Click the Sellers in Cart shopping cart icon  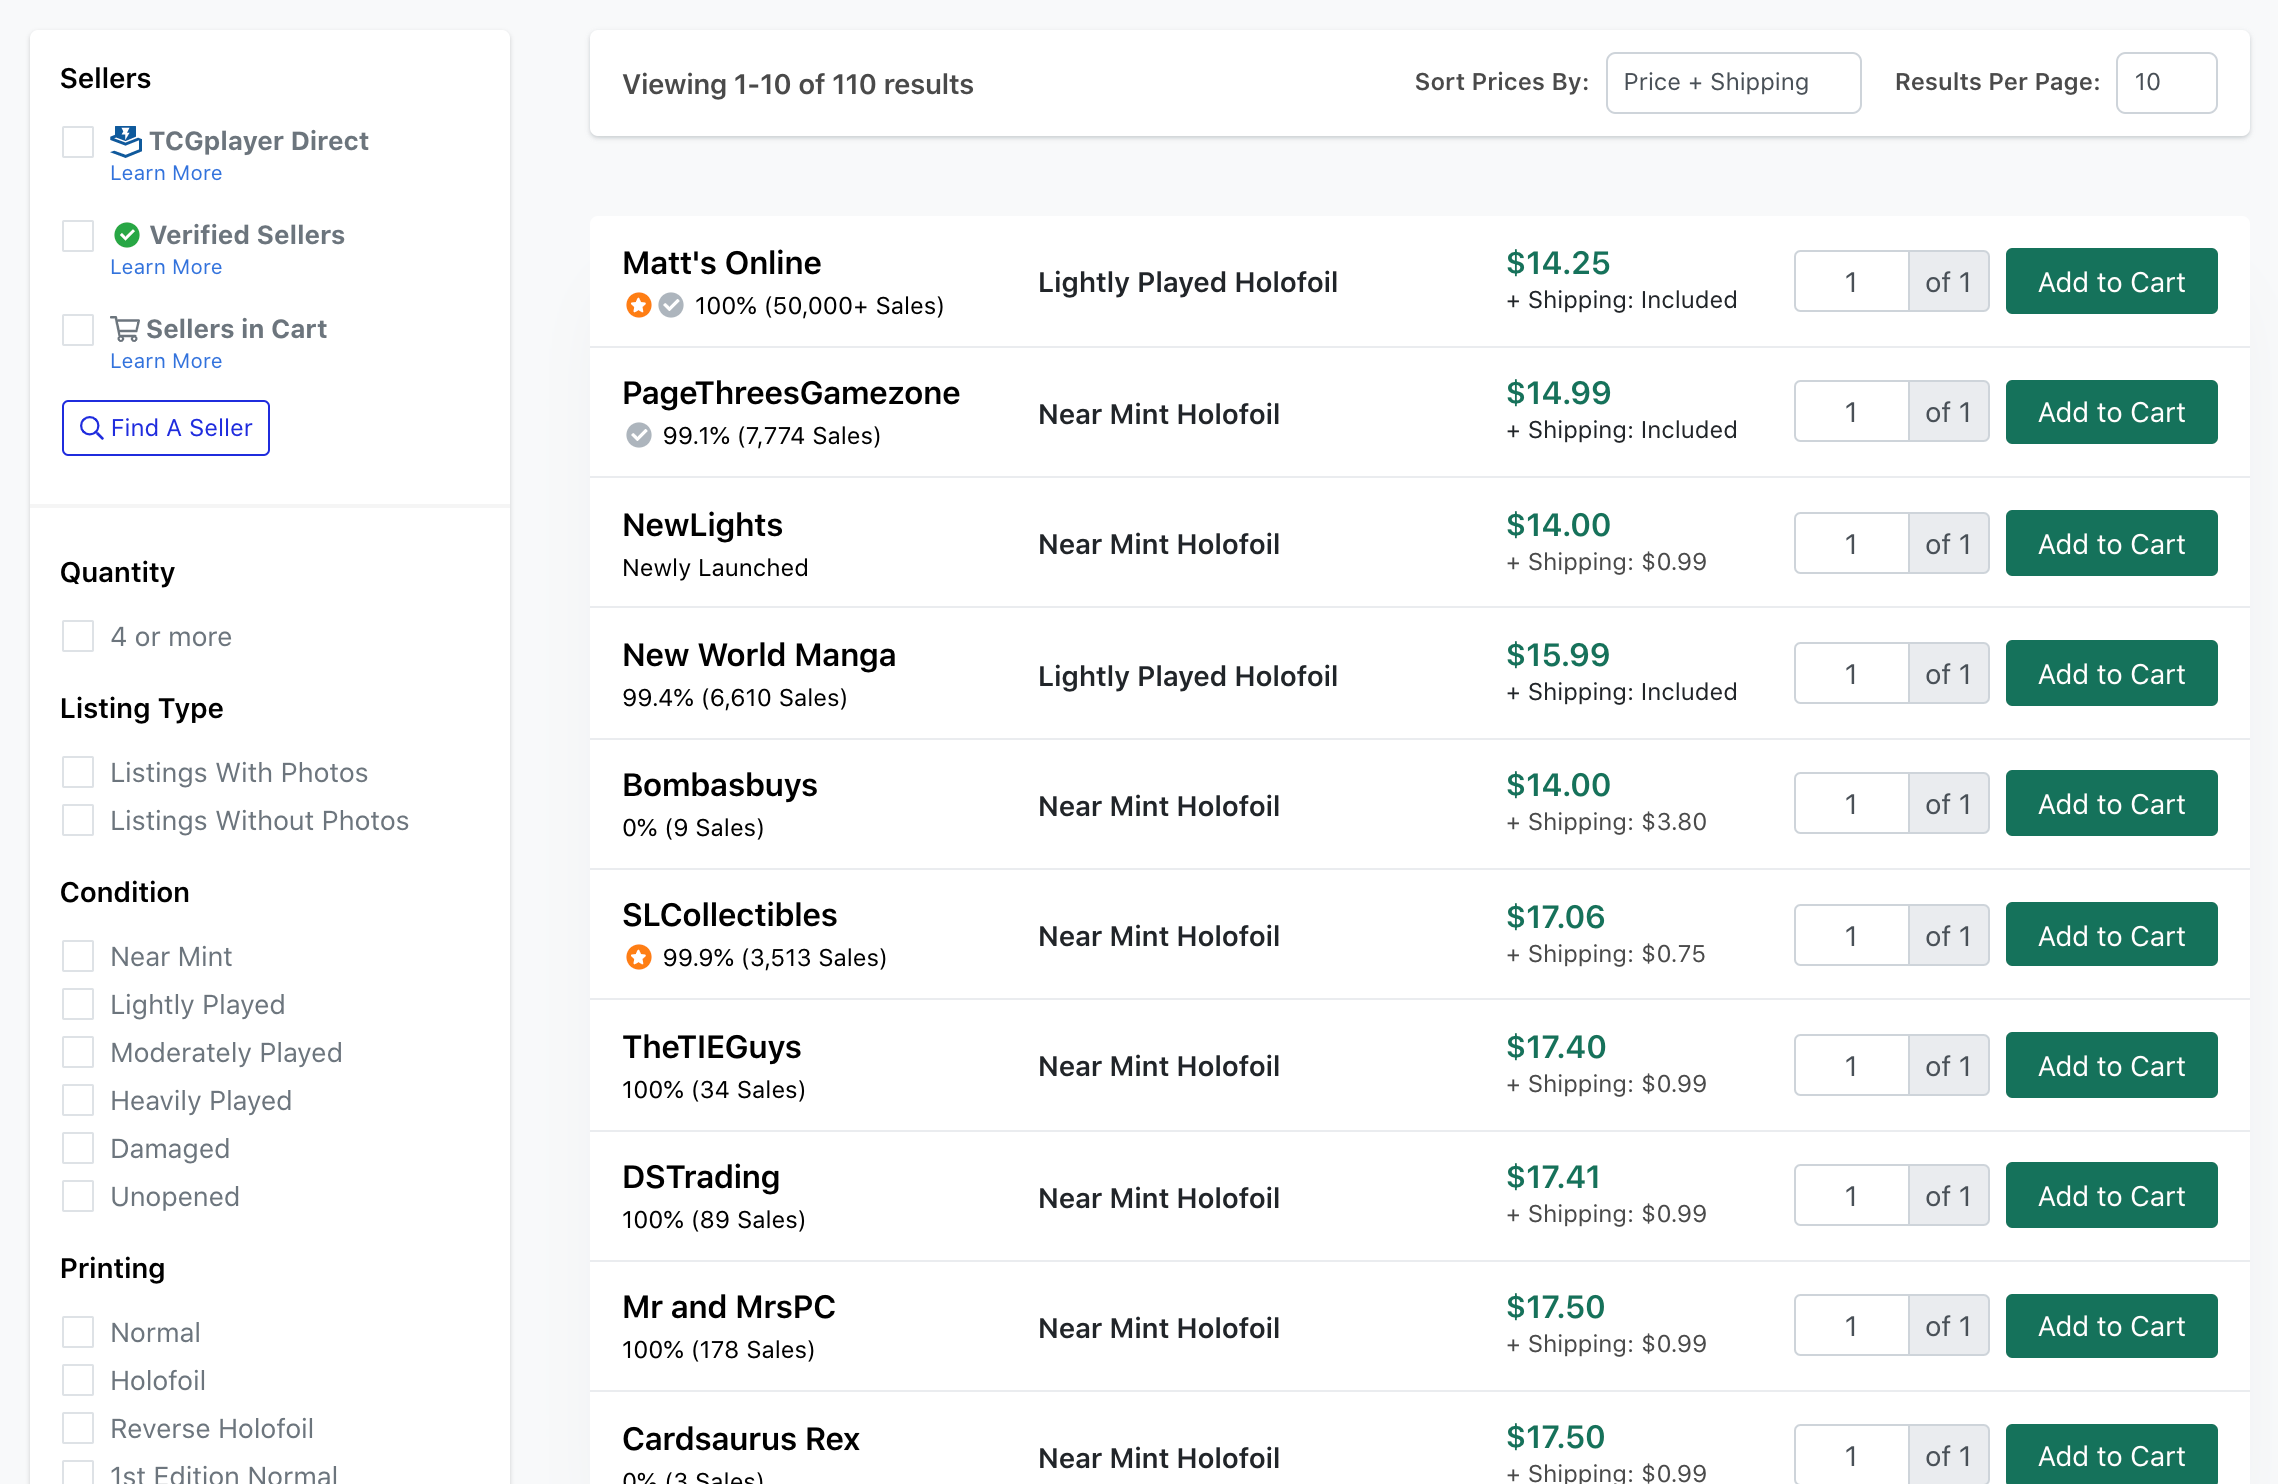[x=125, y=329]
